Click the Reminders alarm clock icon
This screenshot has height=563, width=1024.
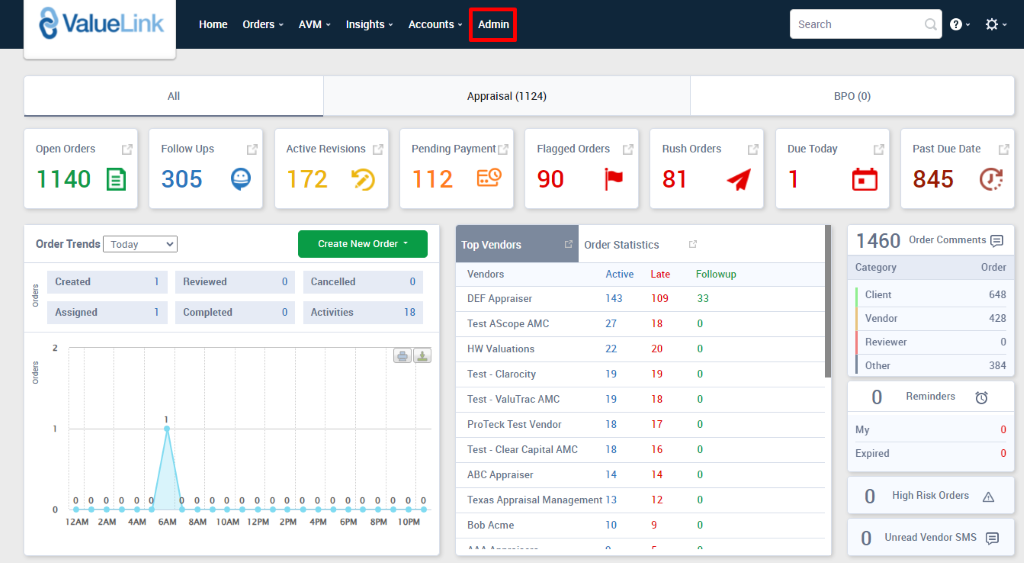pyautogui.click(x=982, y=397)
